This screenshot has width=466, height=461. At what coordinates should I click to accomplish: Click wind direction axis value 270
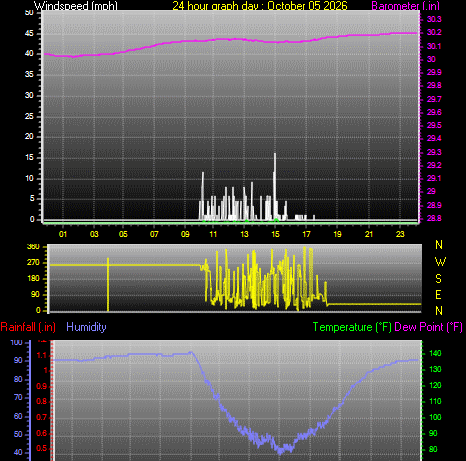(33, 262)
